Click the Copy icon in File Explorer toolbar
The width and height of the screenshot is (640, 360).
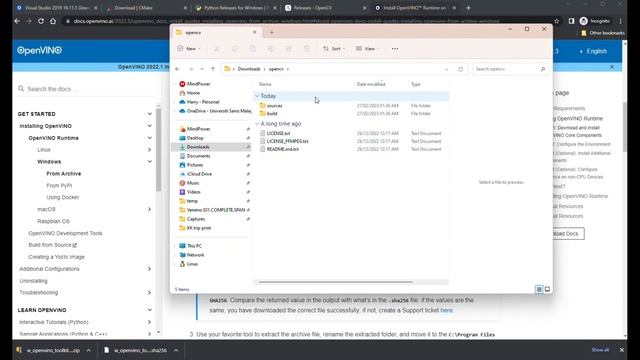235,49
